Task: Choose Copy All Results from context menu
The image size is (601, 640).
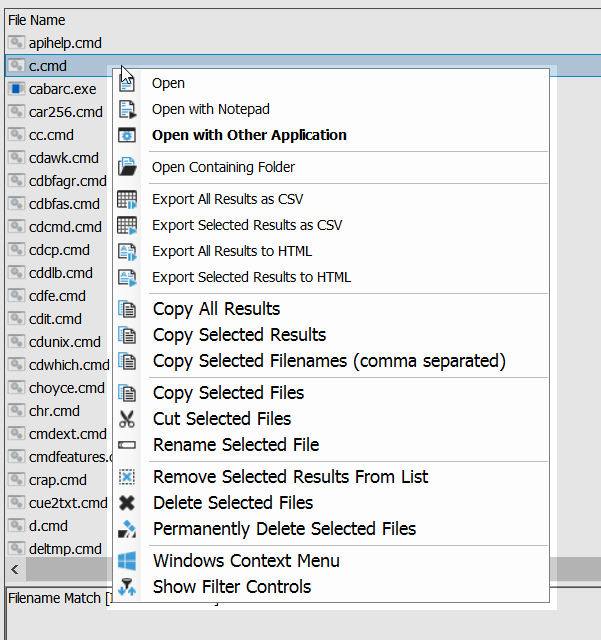Action: point(216,309)
